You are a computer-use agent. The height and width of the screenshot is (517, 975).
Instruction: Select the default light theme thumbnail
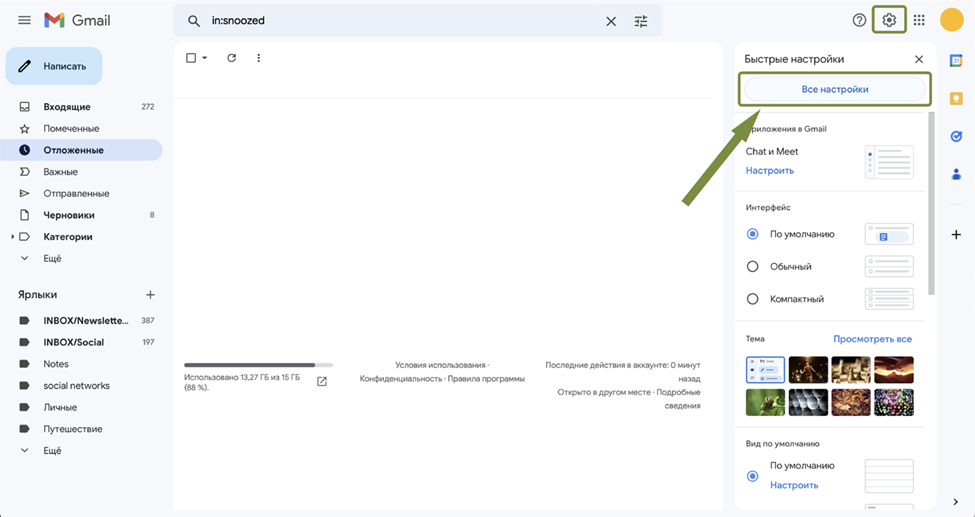point(765,370)
